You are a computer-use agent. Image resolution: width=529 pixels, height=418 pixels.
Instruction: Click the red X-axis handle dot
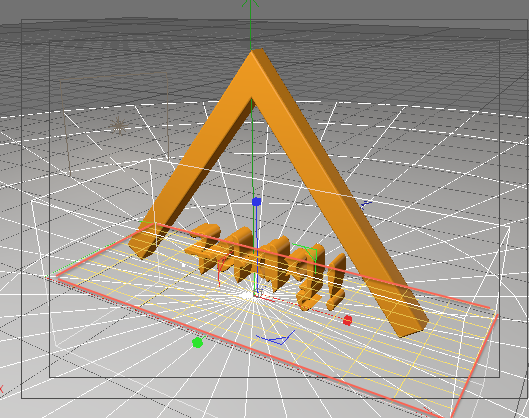click(x=347, y=320)
